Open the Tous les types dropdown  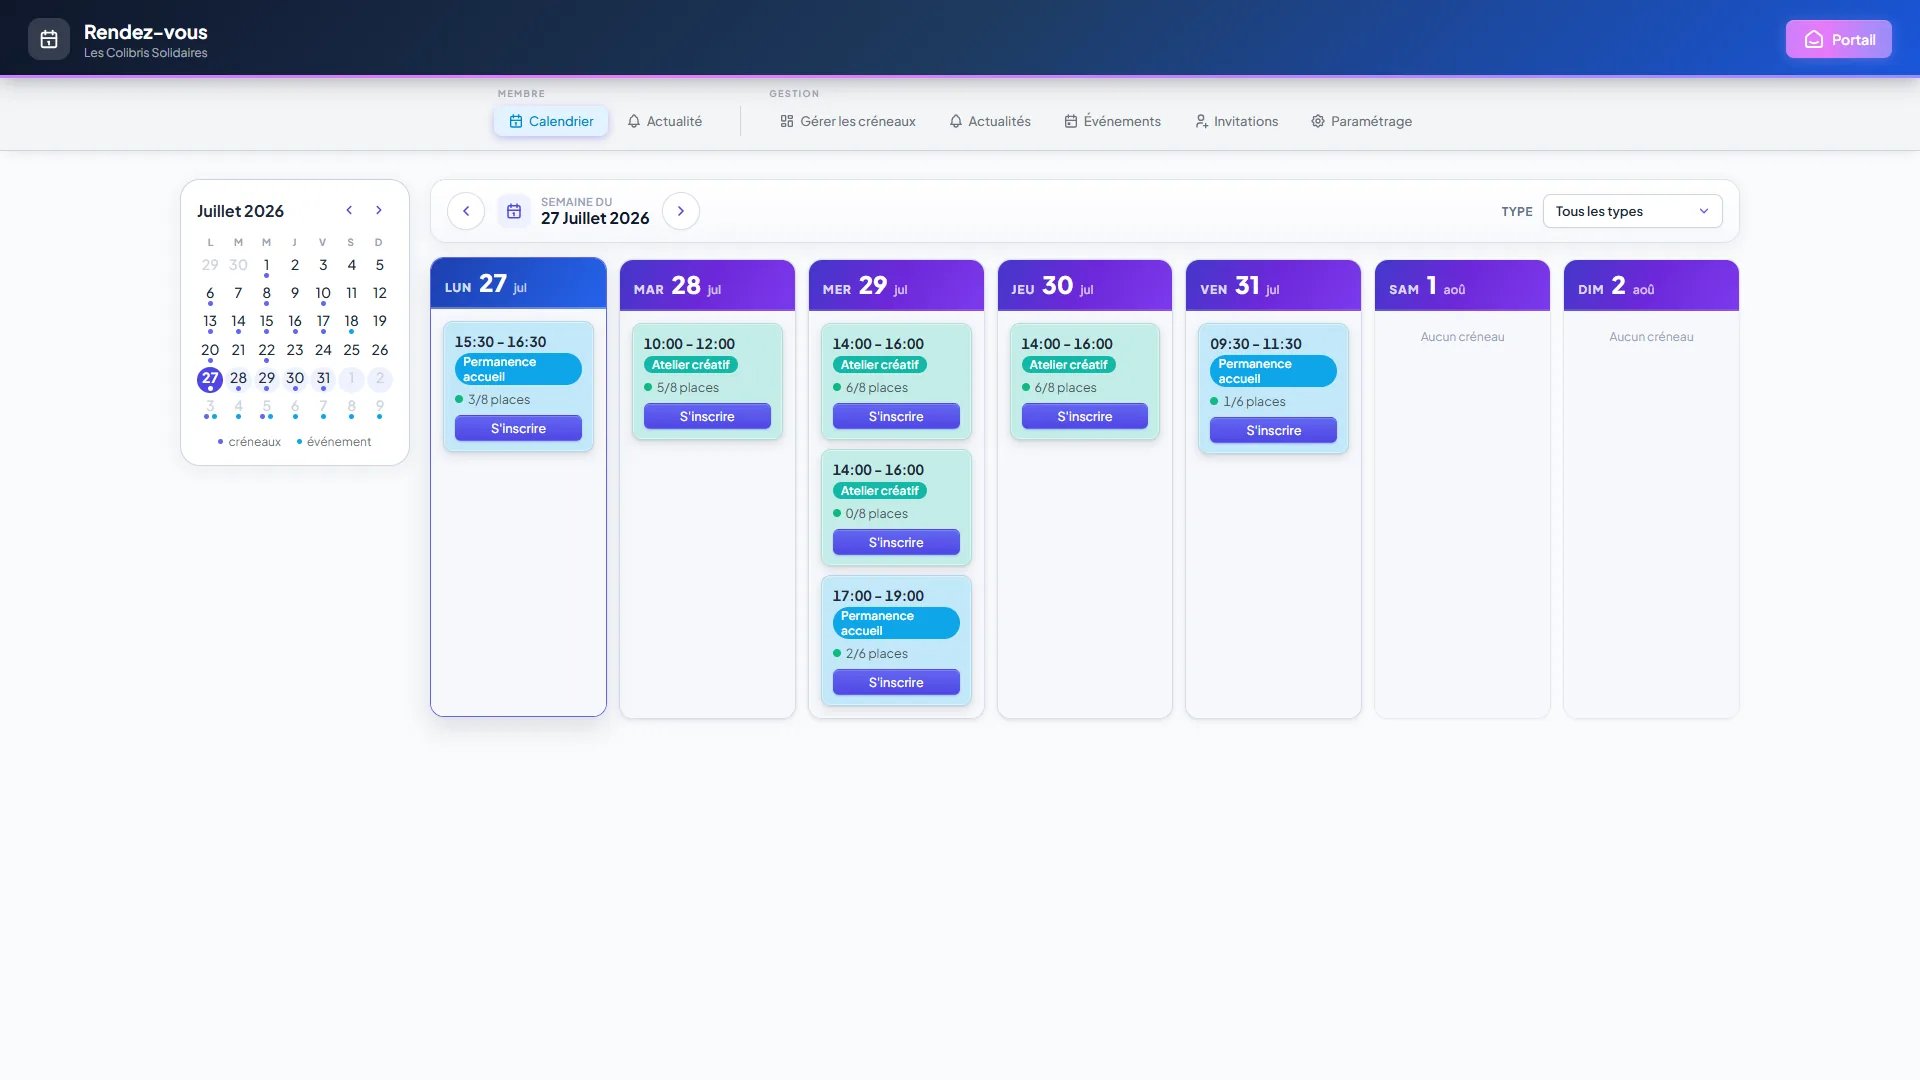pos(1632,211)
